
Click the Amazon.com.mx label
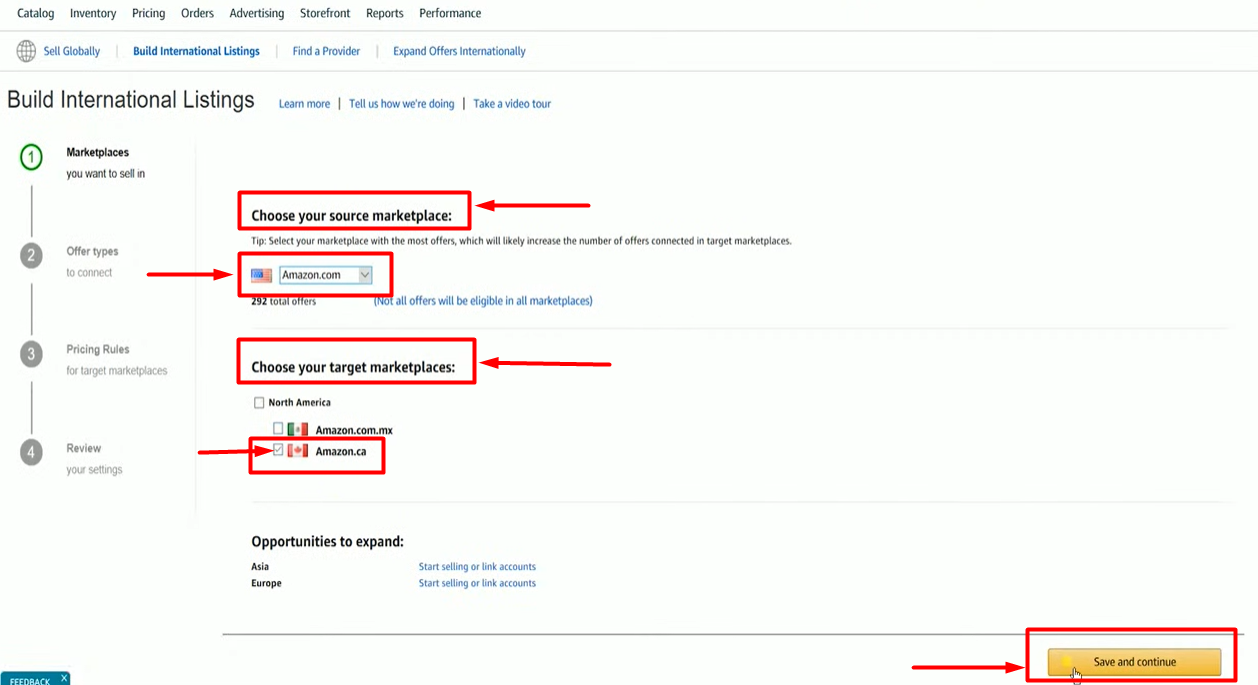[x=354, y=430]
